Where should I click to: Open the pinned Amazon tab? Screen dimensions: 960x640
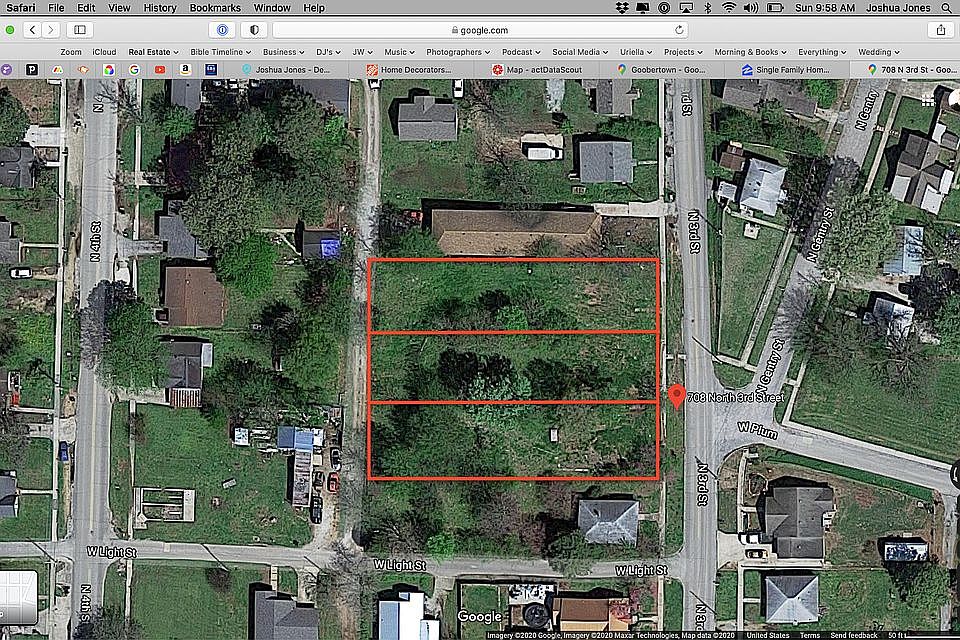tap(186, 70)
